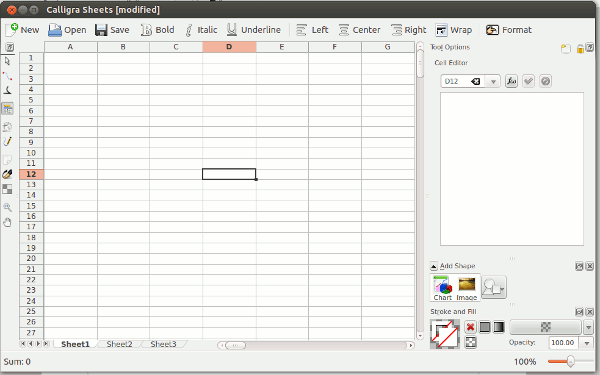Select the checkered gradient tool

7,189
